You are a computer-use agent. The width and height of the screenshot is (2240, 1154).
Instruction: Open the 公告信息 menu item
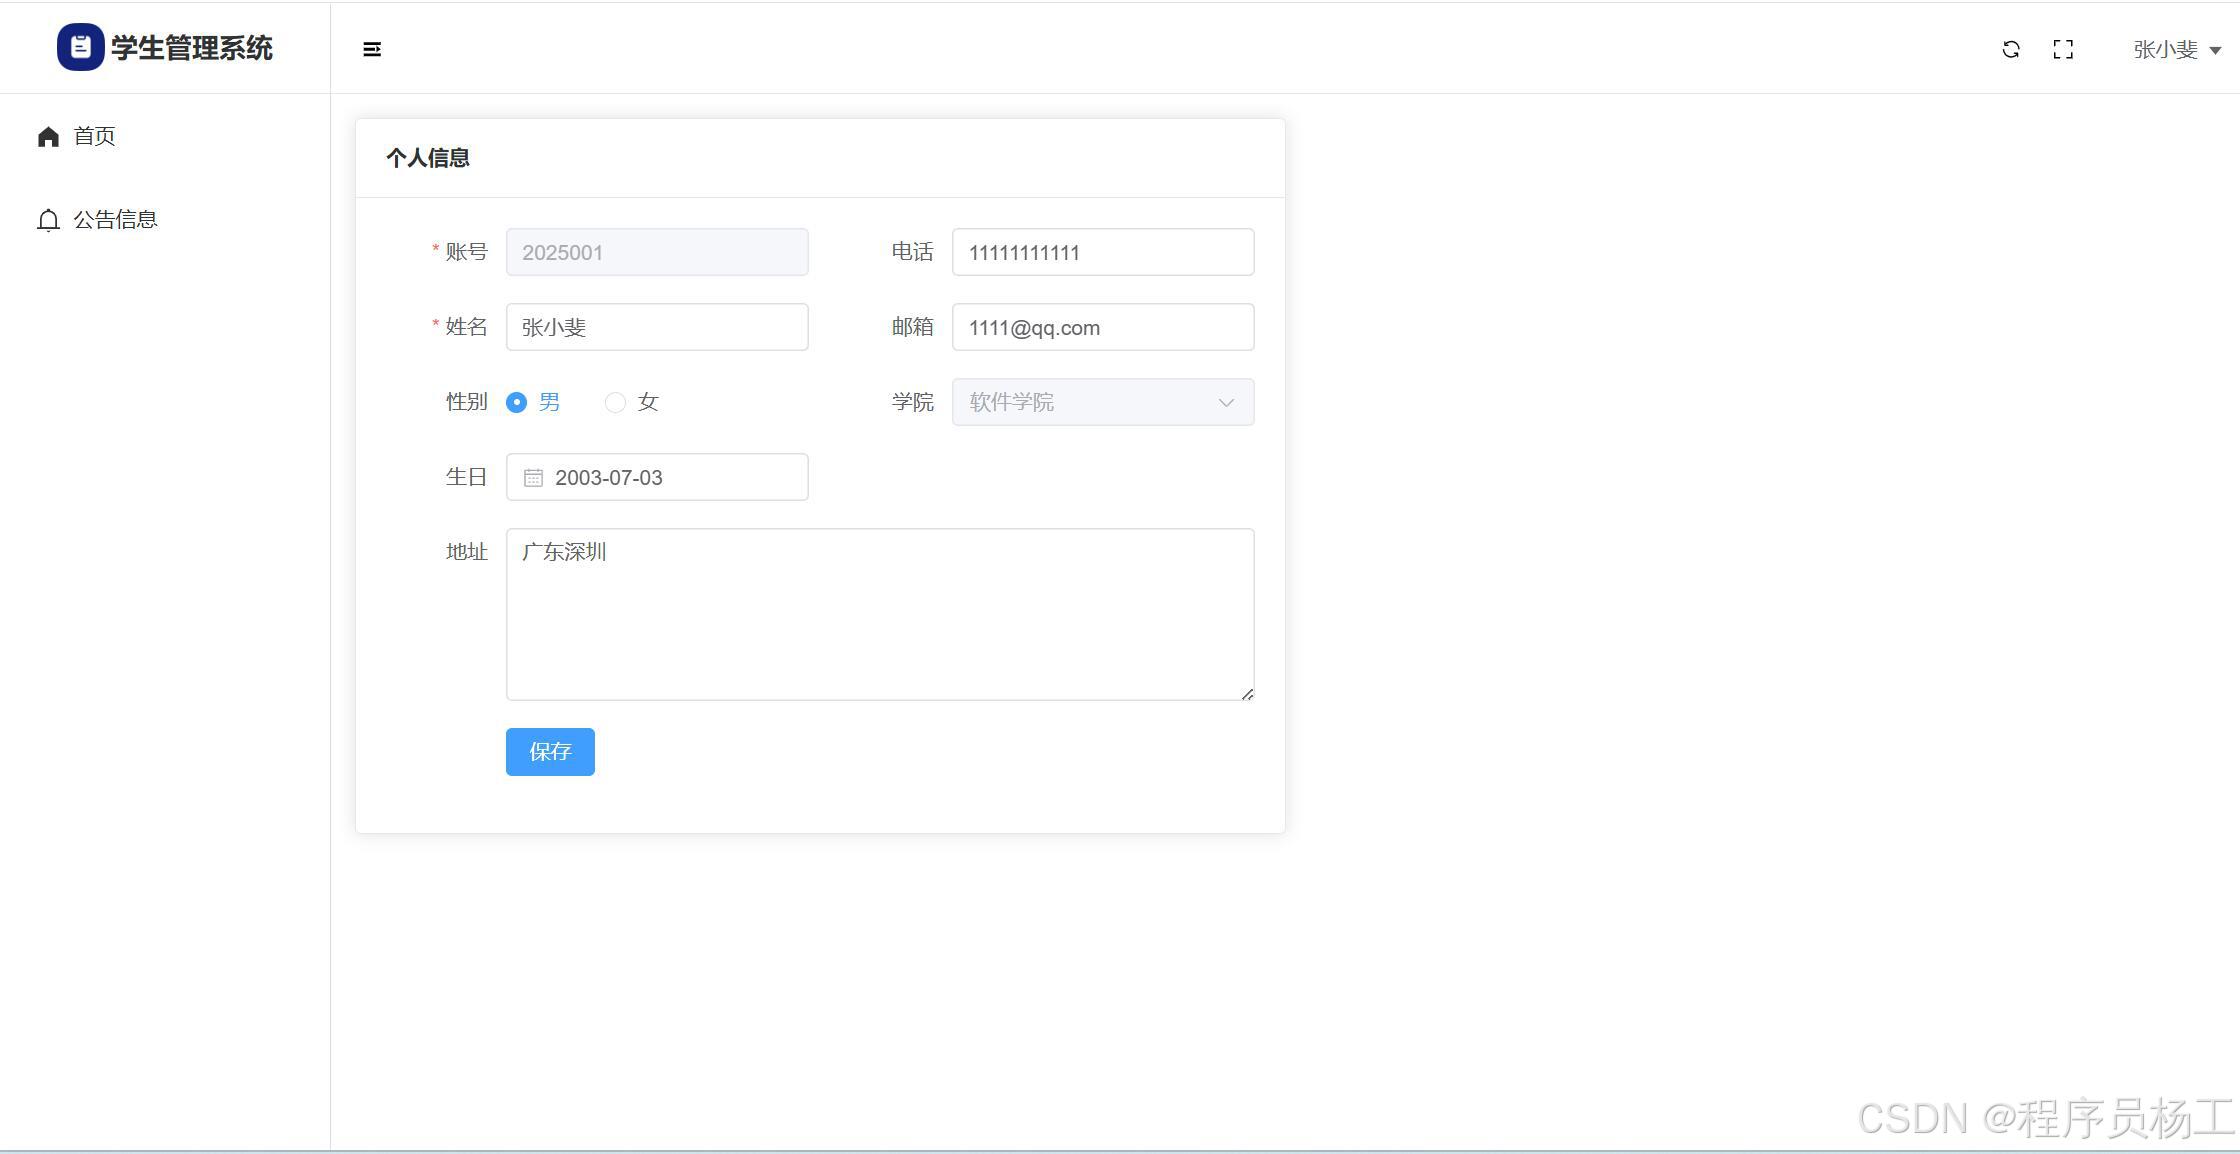115,220
